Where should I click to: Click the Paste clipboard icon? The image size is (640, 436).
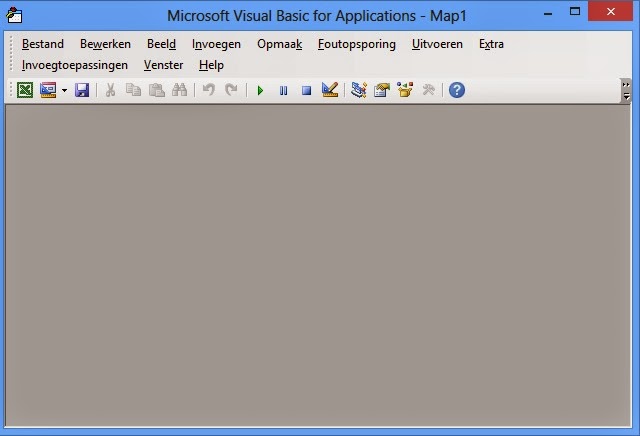[156, 90]
